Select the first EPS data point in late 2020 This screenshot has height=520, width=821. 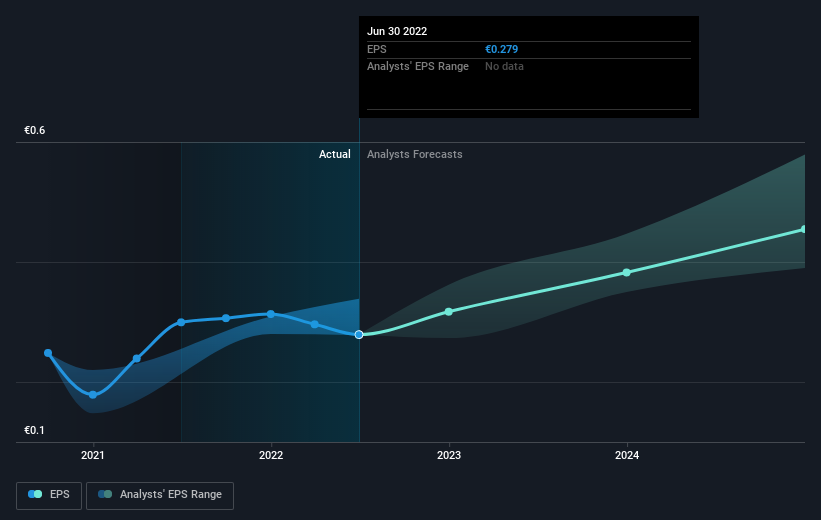pos(48,353)
